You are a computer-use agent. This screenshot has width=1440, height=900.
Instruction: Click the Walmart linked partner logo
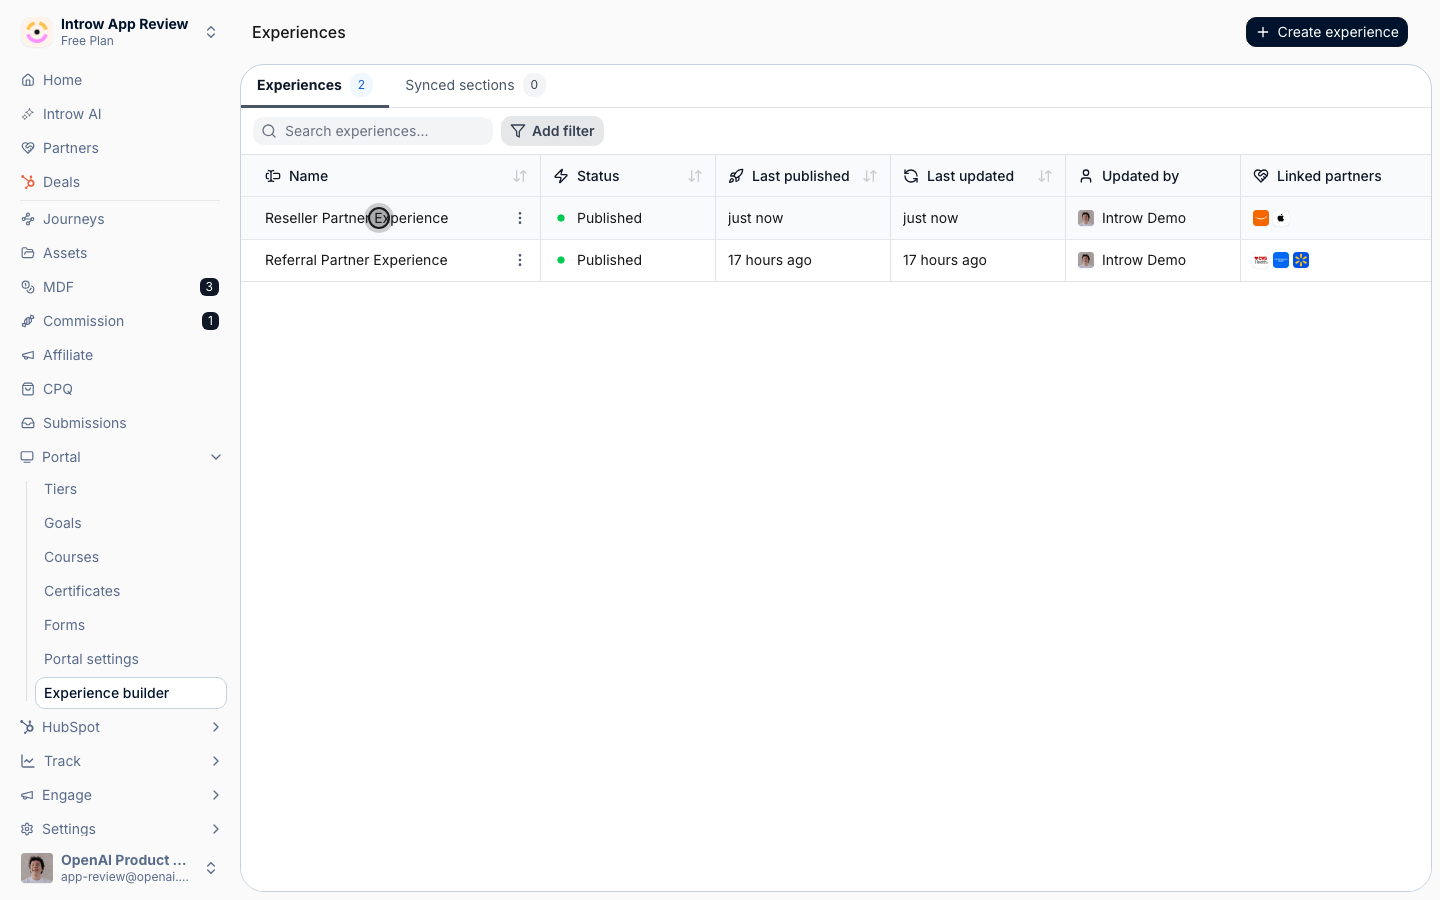(1301, 260)
